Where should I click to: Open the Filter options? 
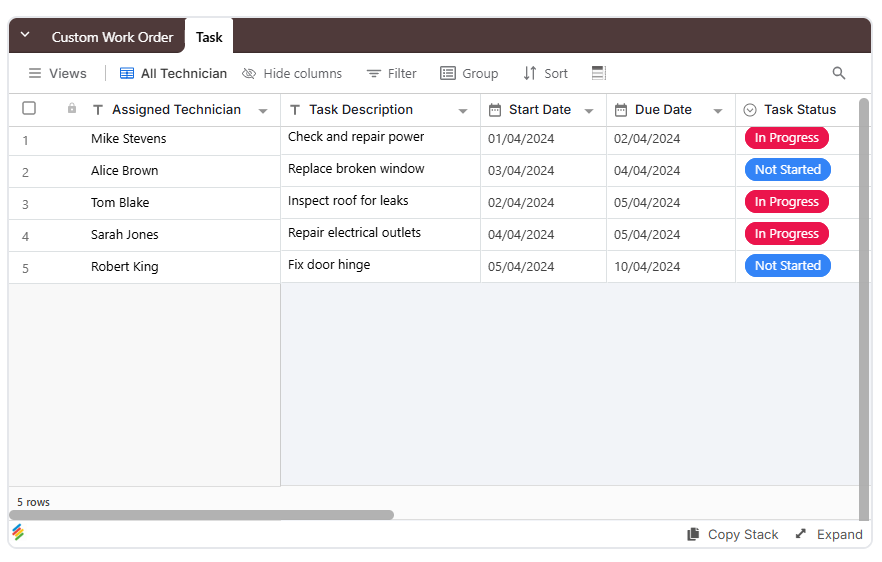392,73
